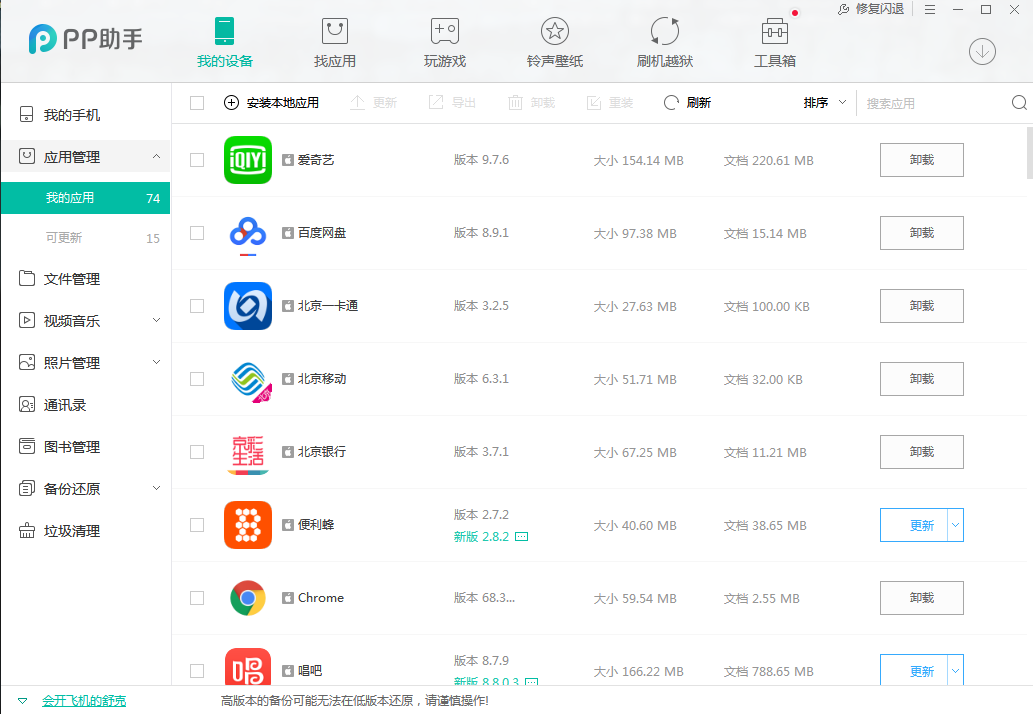Check the 爱奇艺 row checkbox

pos(196,160)
